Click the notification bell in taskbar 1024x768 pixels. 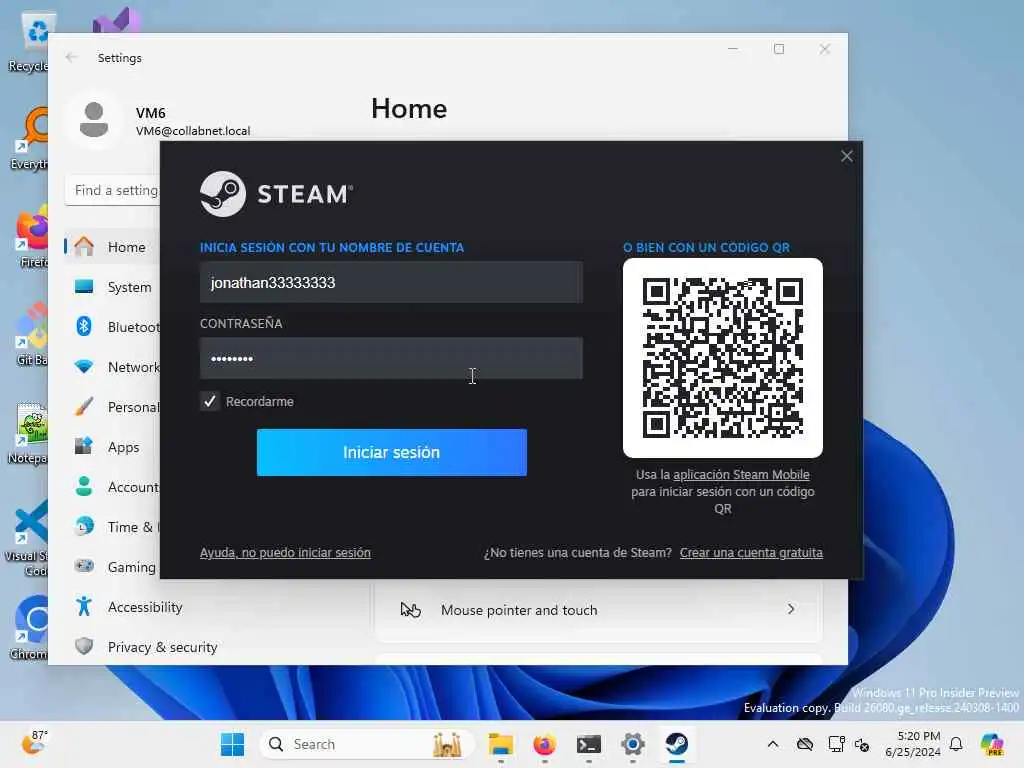pos(956,744)
